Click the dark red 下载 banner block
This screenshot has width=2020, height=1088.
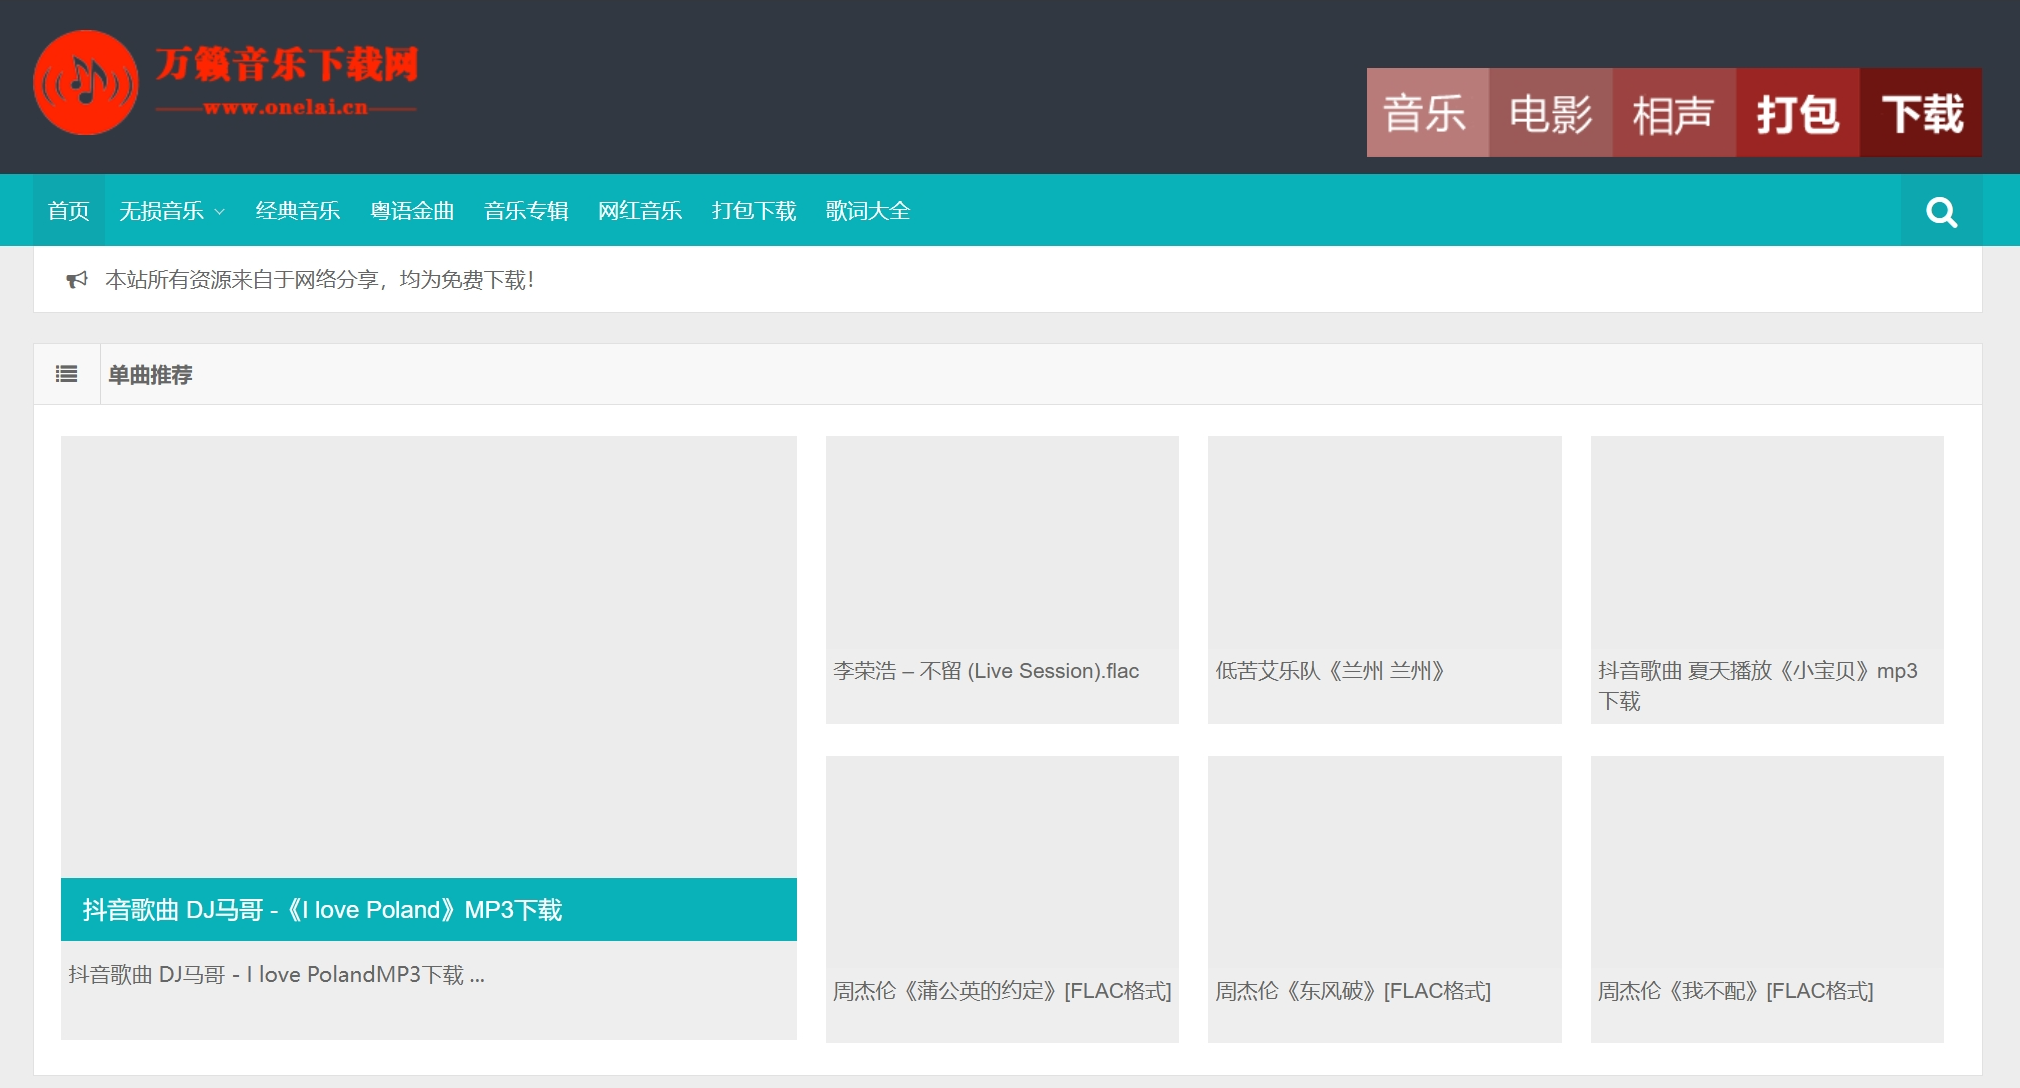pos(1921,113)
